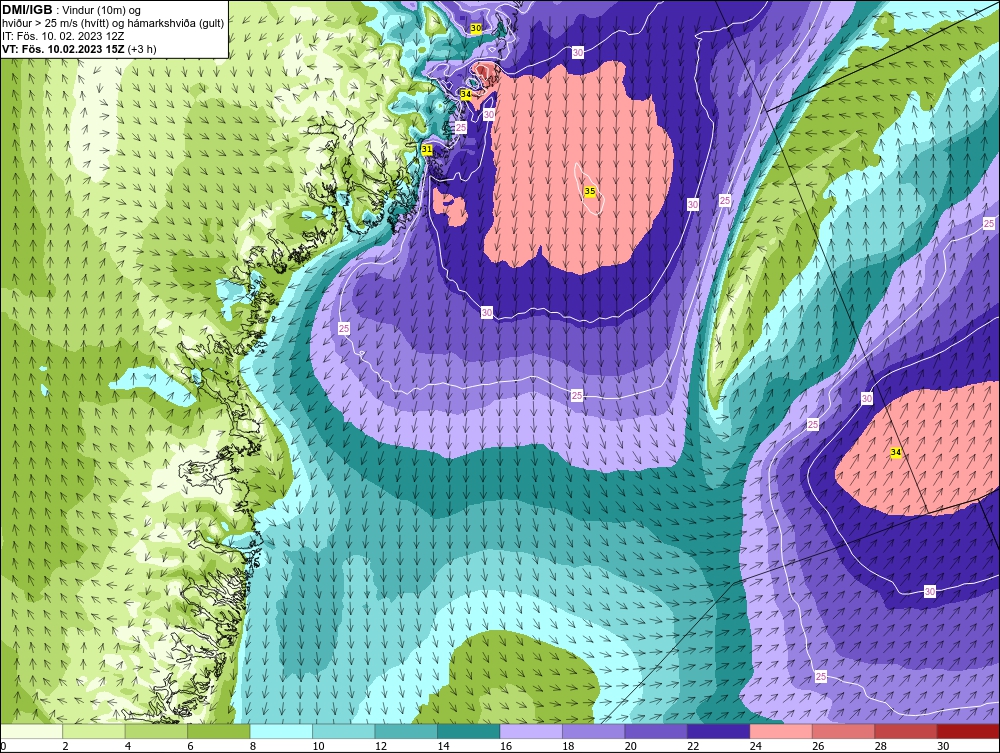1000x753 pixels.
Task: Select the "VT: Fös. 10.02.2023 15Z (+3 h)" line
Action: 79,48
